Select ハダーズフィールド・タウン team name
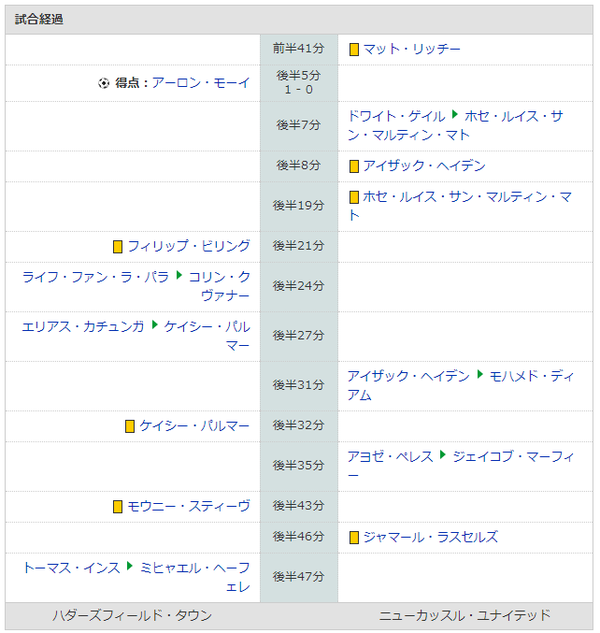The image size is (600, 633). click(x=132, y=616)
